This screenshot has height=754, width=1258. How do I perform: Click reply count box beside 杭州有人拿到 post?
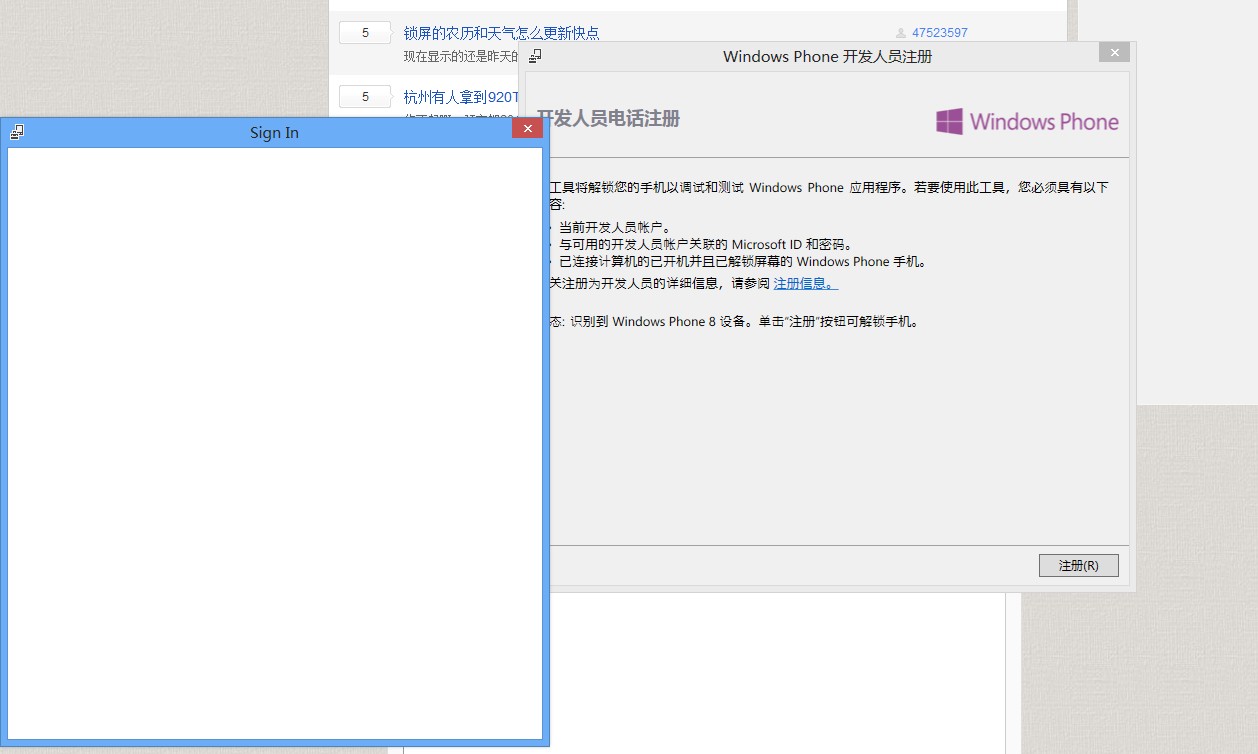[x=365, y=97]
